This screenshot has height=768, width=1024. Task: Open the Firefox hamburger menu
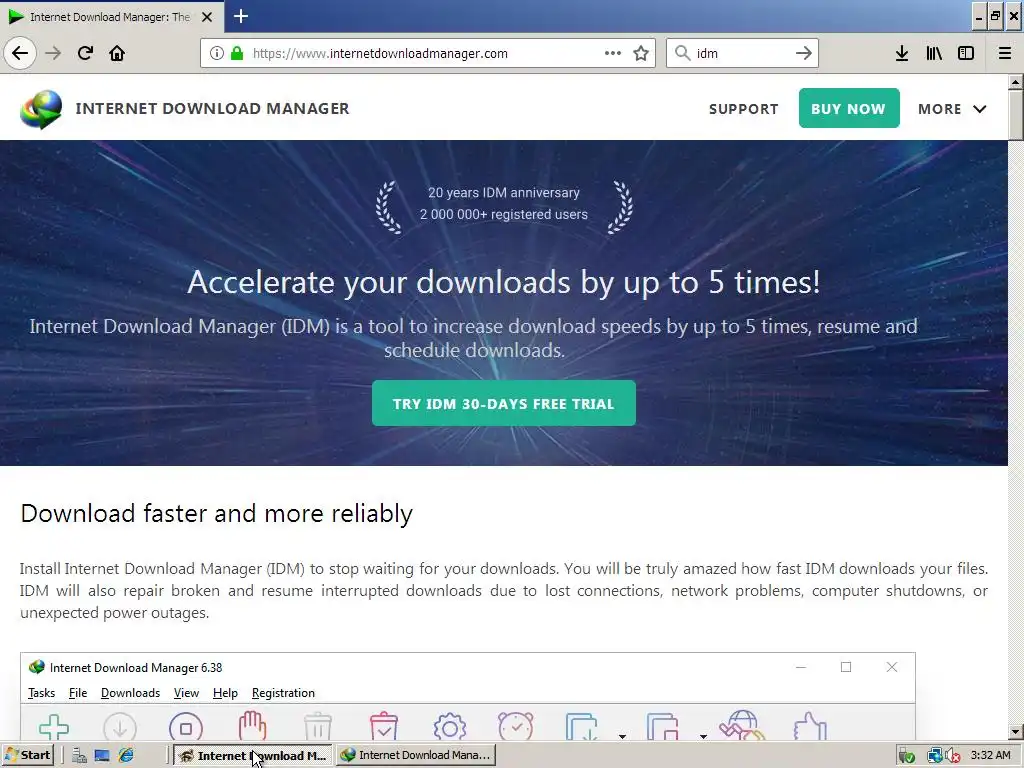pos(1005,53)
